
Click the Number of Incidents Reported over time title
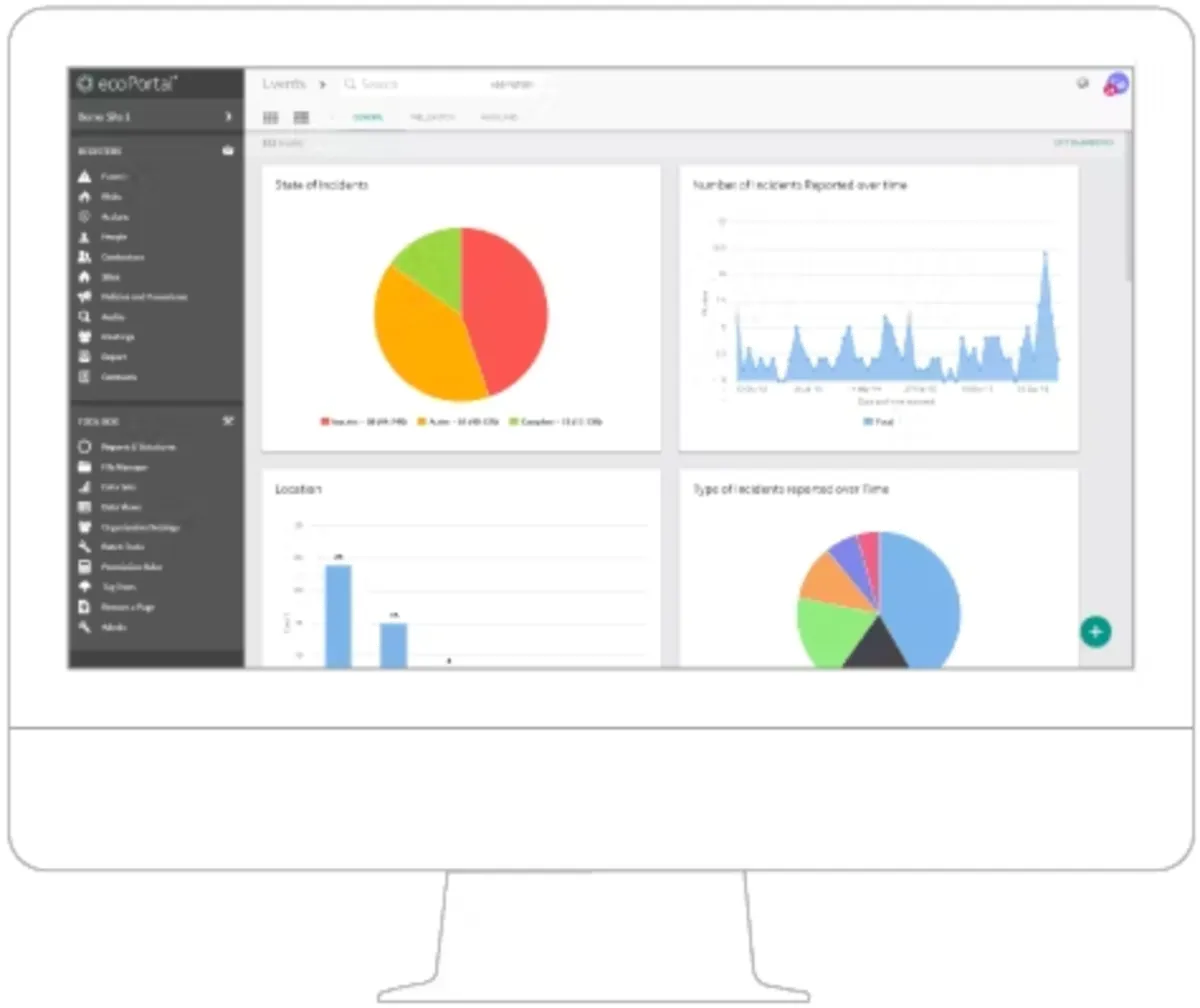point(800,185)
